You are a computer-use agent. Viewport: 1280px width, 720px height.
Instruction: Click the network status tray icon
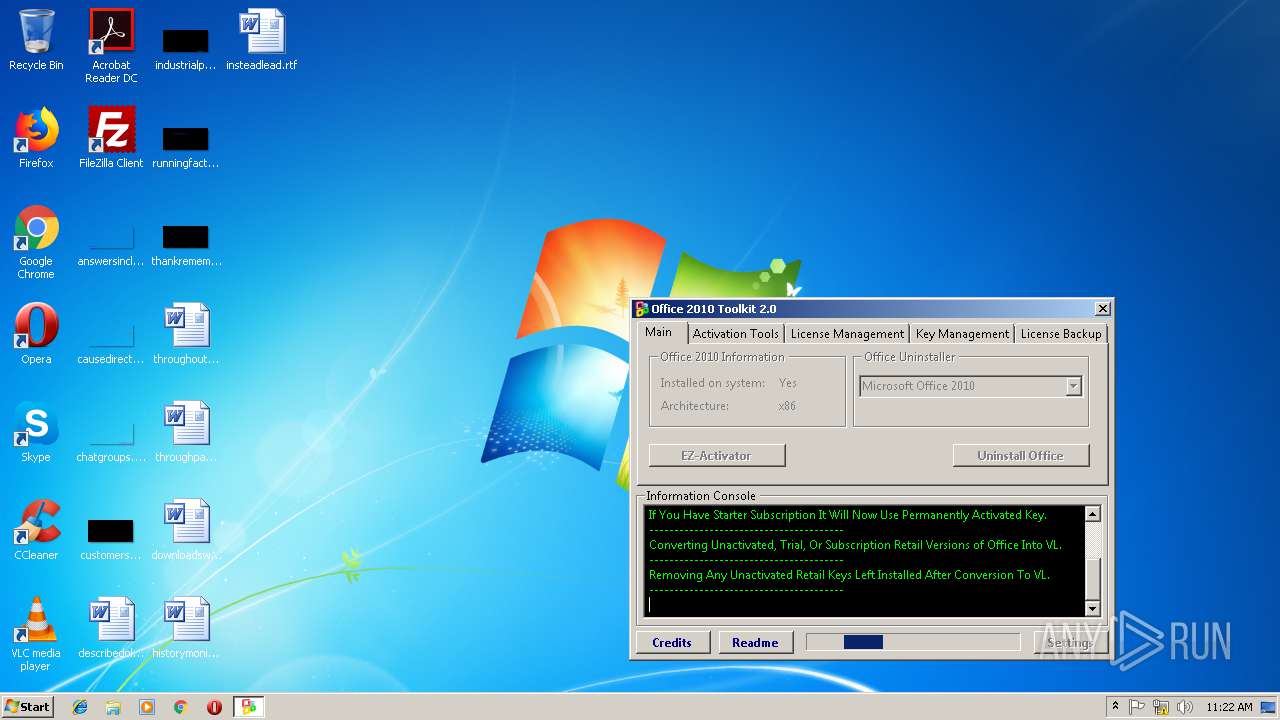tap(1161, 707)
